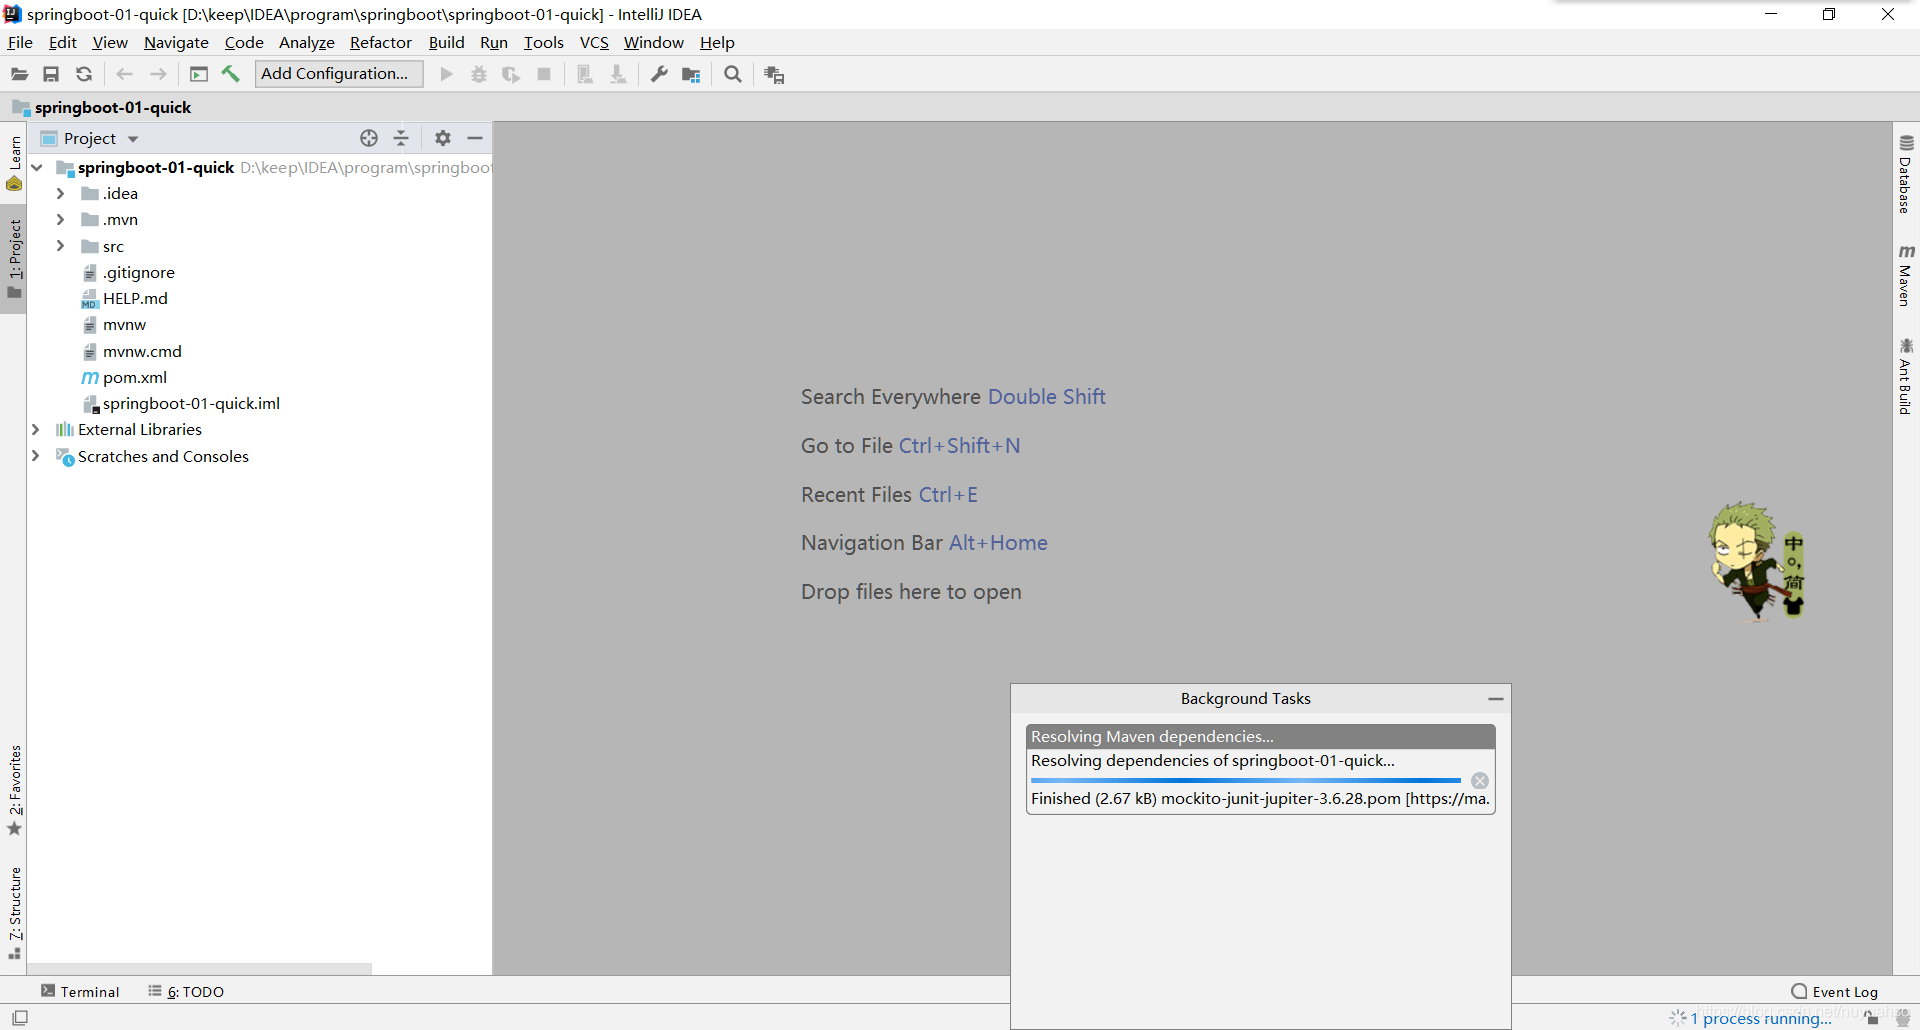Click the Maven dependencies progress bar
The image size is (1920, 1030).
pyautogui.click(x=1246, y=780)
